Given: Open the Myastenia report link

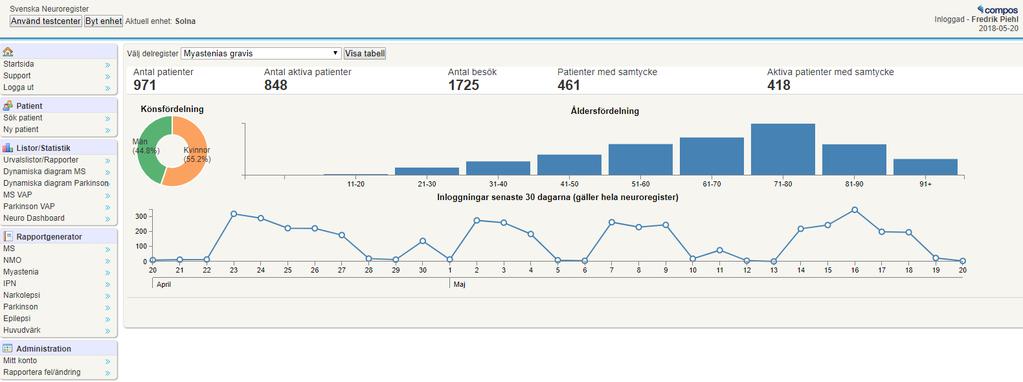Looking at the screenshot, I should click(x=20, y=272).
